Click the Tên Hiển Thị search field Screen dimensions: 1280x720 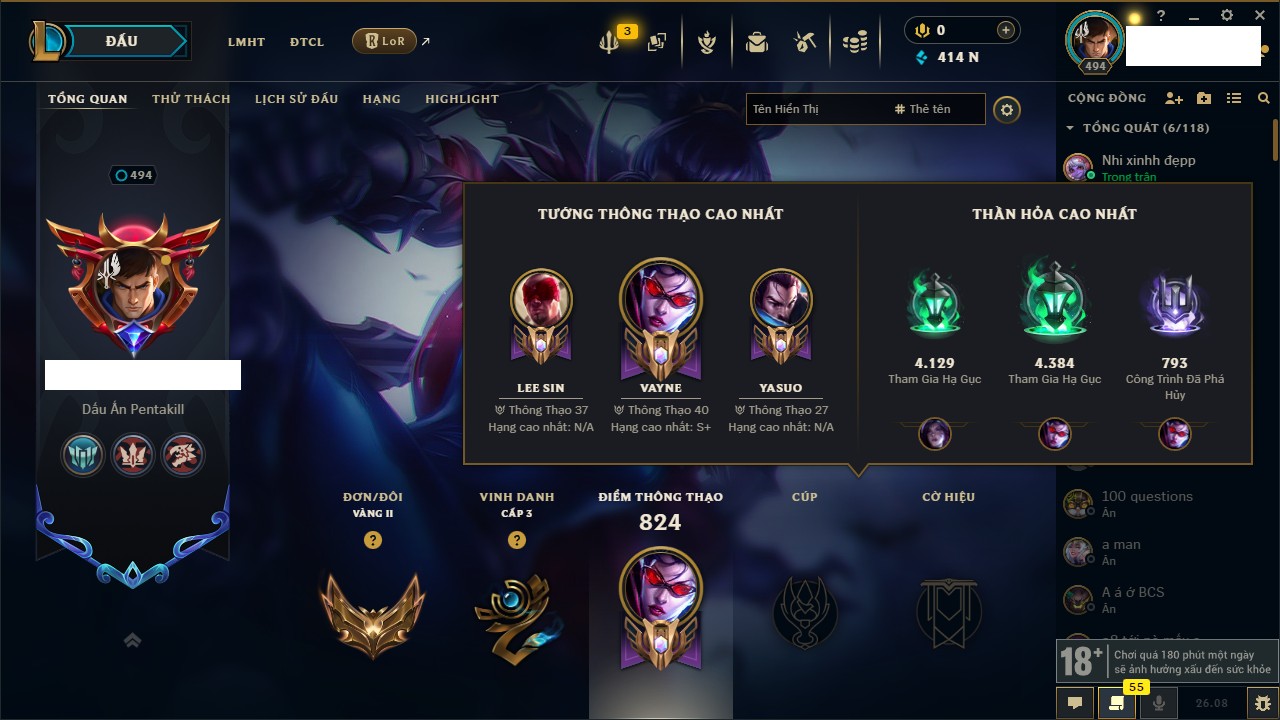point(816,109)
